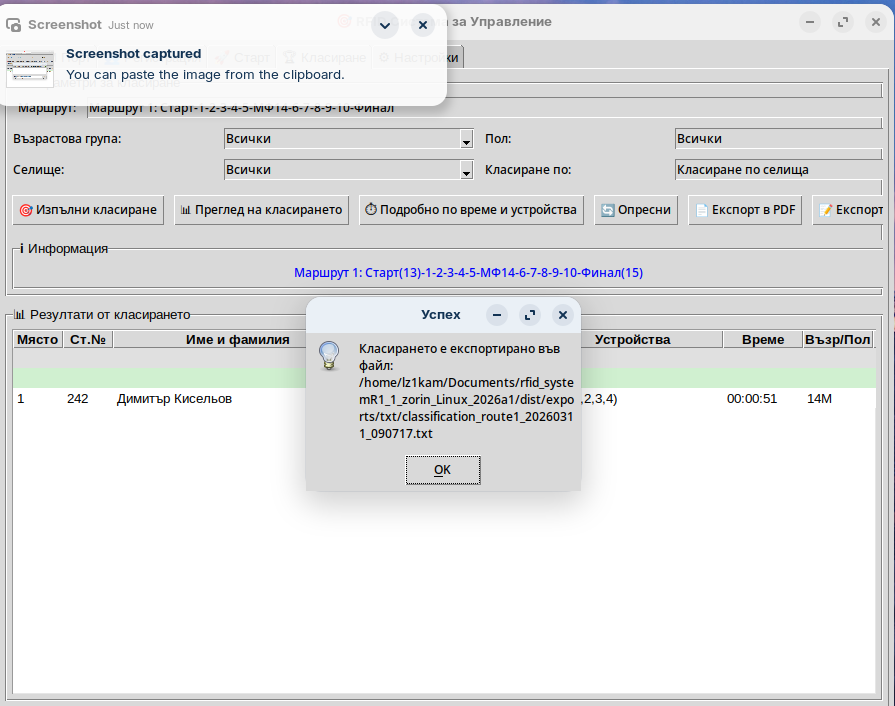The width and height of the screenshot is (895, 706).
Task: Open the captured screenshot thumbnail
Action: coord(30,68)
